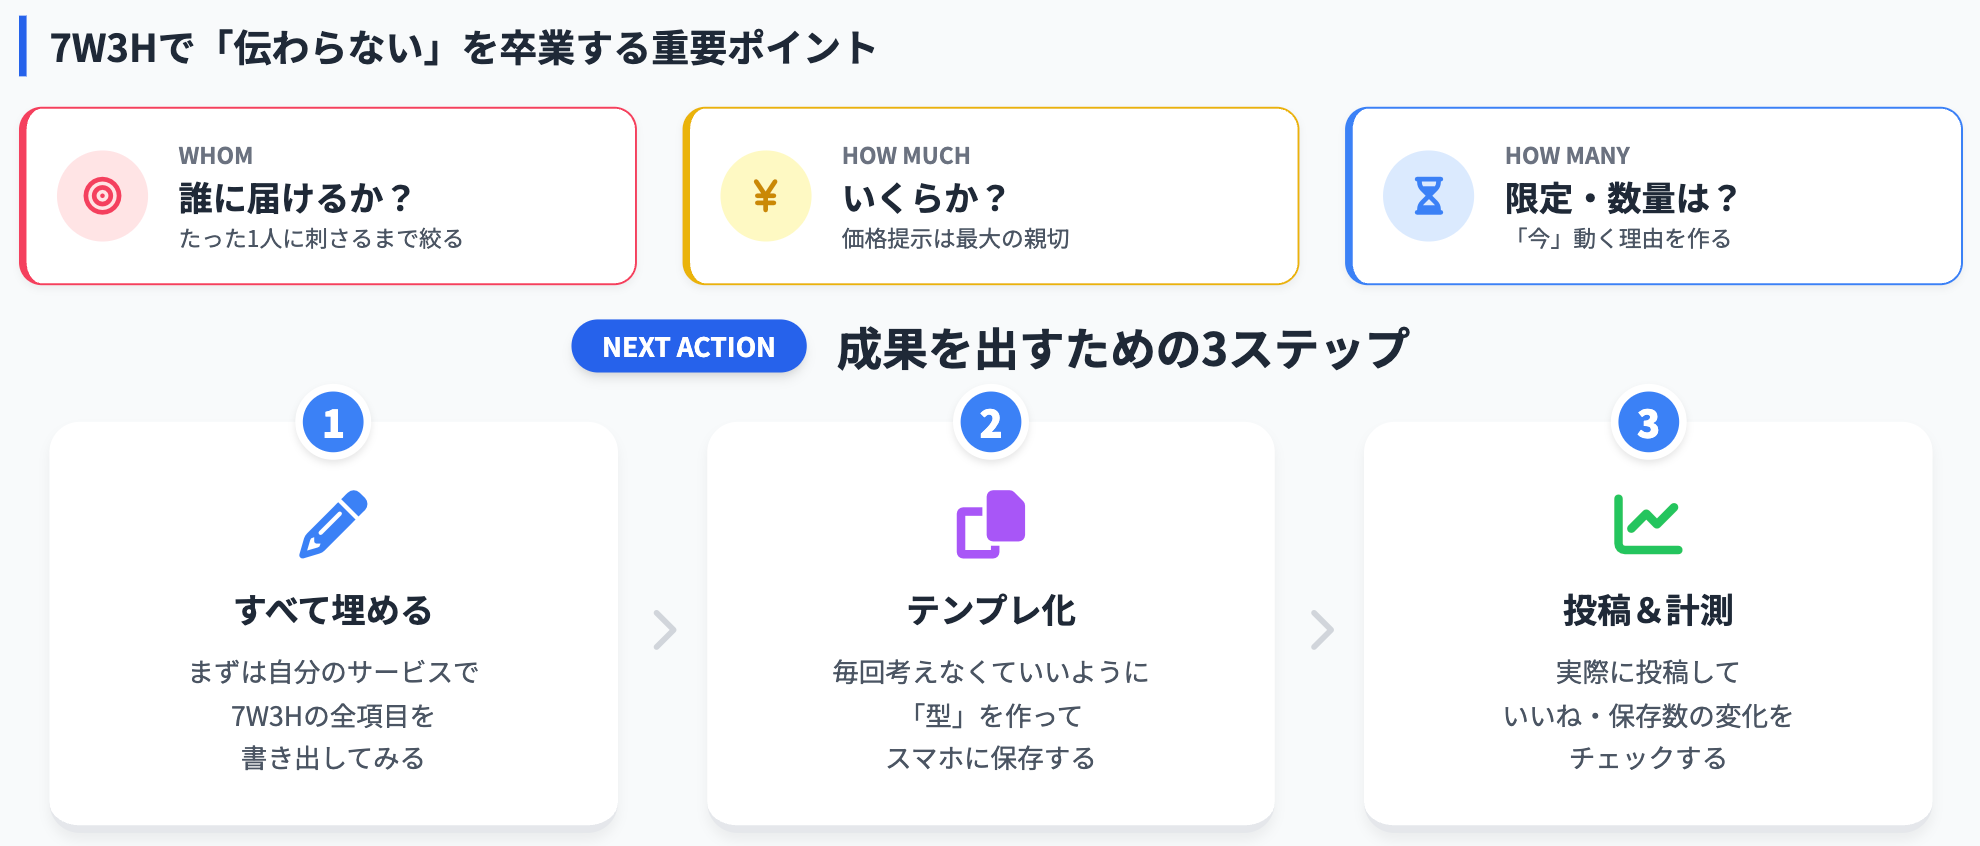Select the いくらか？ card heading

click(x=924, y=198)
